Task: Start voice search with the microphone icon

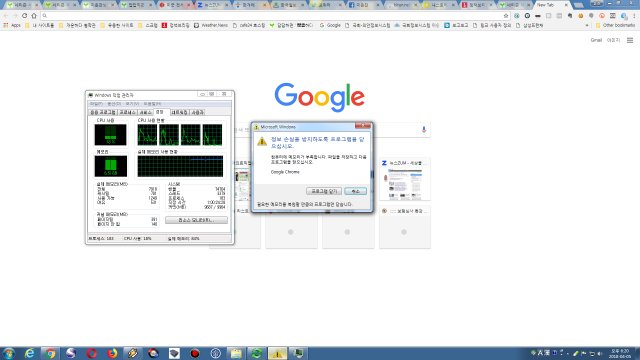Action: [424, 129]
